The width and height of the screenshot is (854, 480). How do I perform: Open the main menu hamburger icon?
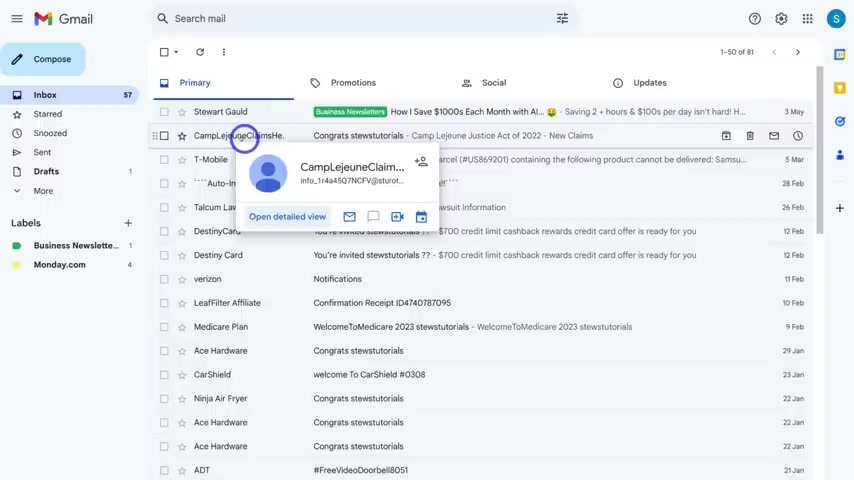point(17,19)
